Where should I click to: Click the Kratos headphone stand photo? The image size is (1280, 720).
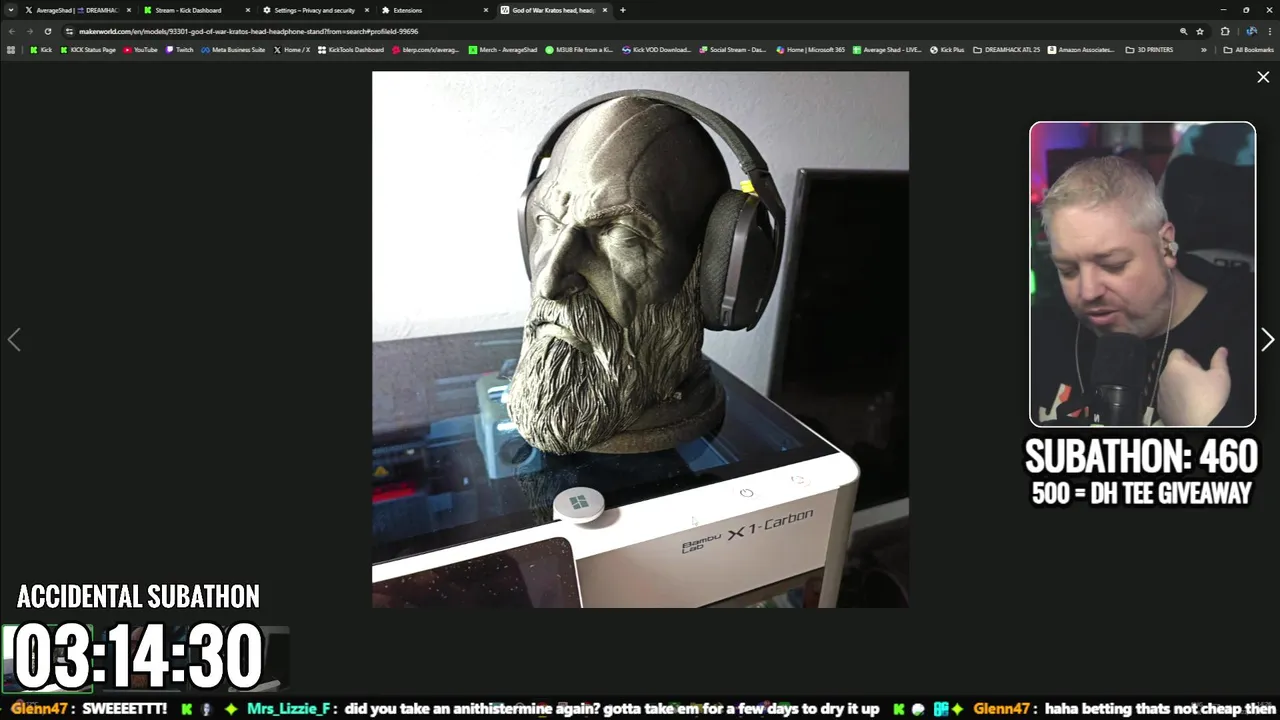click(x=640, y=339)
